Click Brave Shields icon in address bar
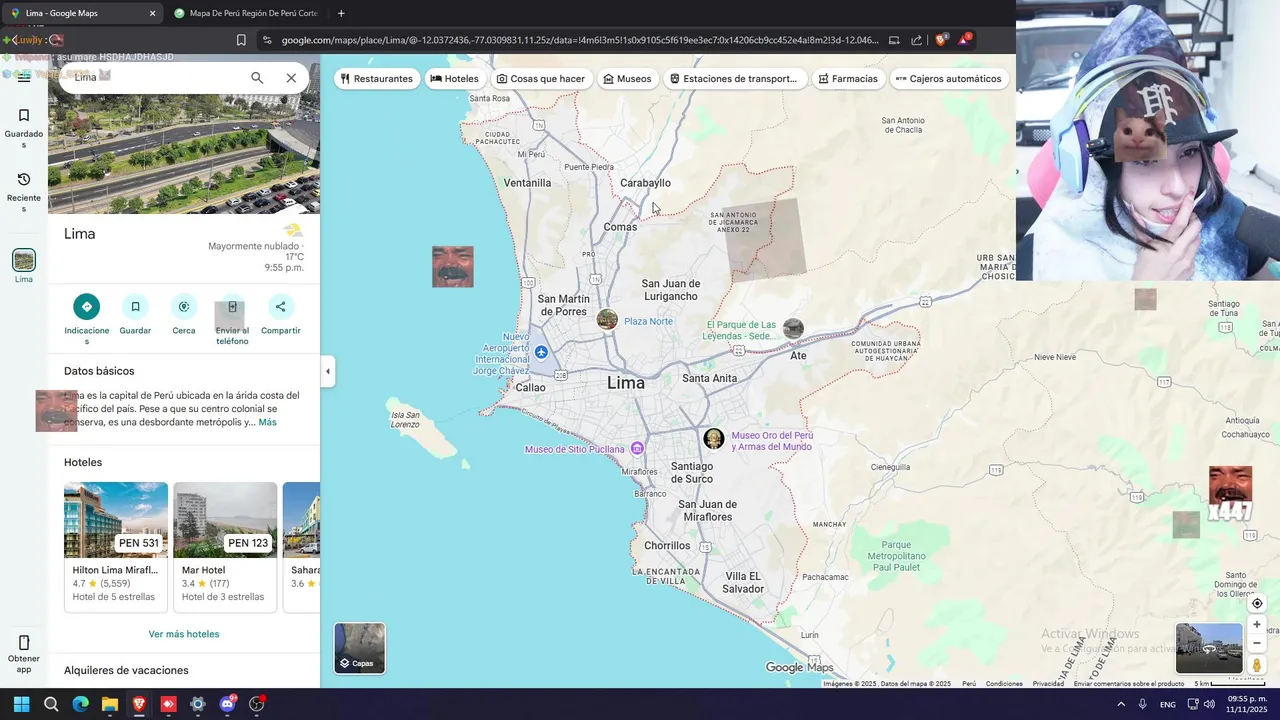This screenshot has height=720, width=1280. 941,40
